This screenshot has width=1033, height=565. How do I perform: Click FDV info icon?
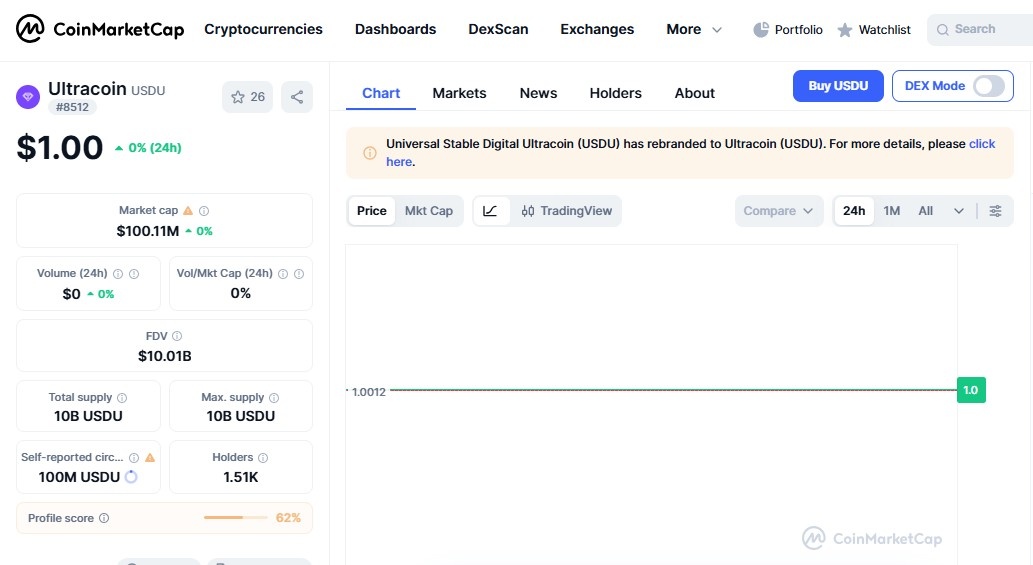tap(177, 337)
